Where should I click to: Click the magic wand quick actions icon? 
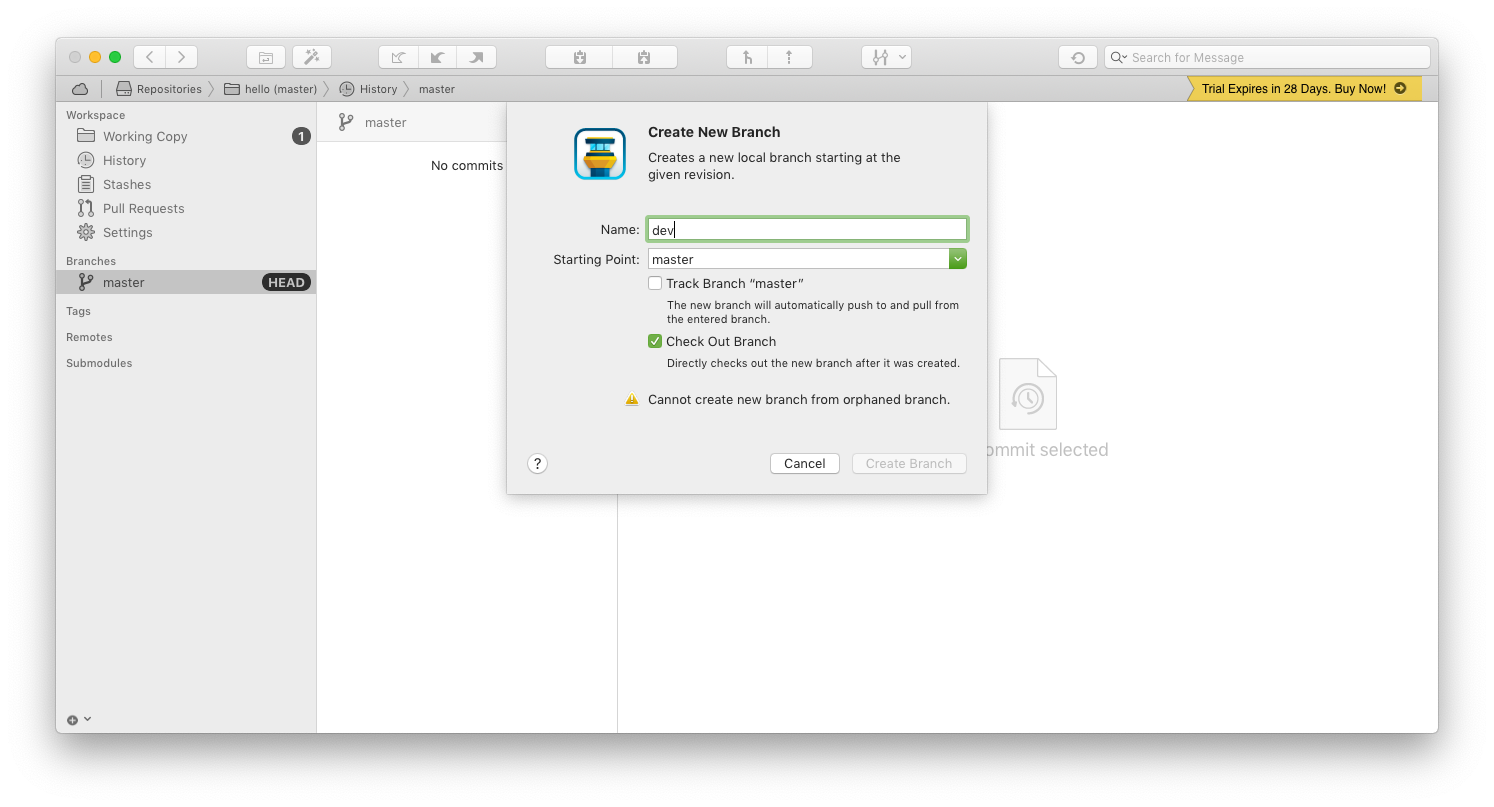coord(312,57)
